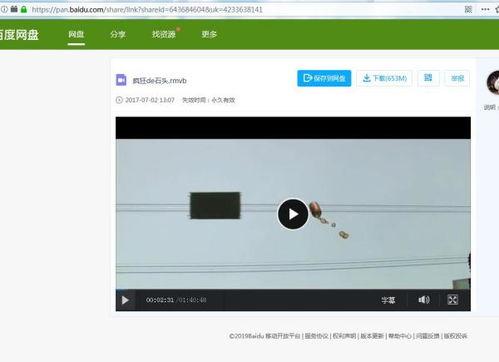Open the browser three-dot page actions menu
Viewport: 499px width, 362px height.
(485, 9)
